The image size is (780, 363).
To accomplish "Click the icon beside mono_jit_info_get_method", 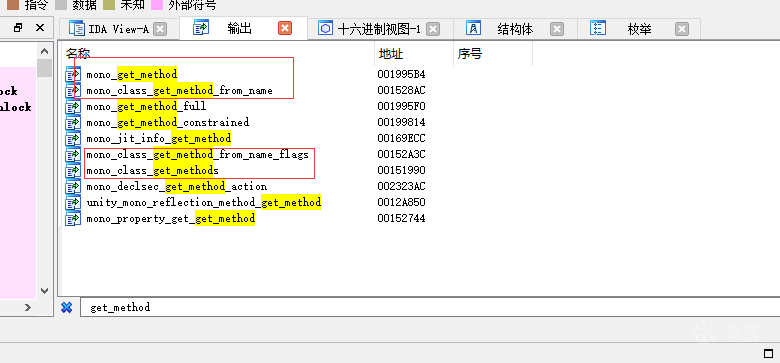I will pos(73,139).
